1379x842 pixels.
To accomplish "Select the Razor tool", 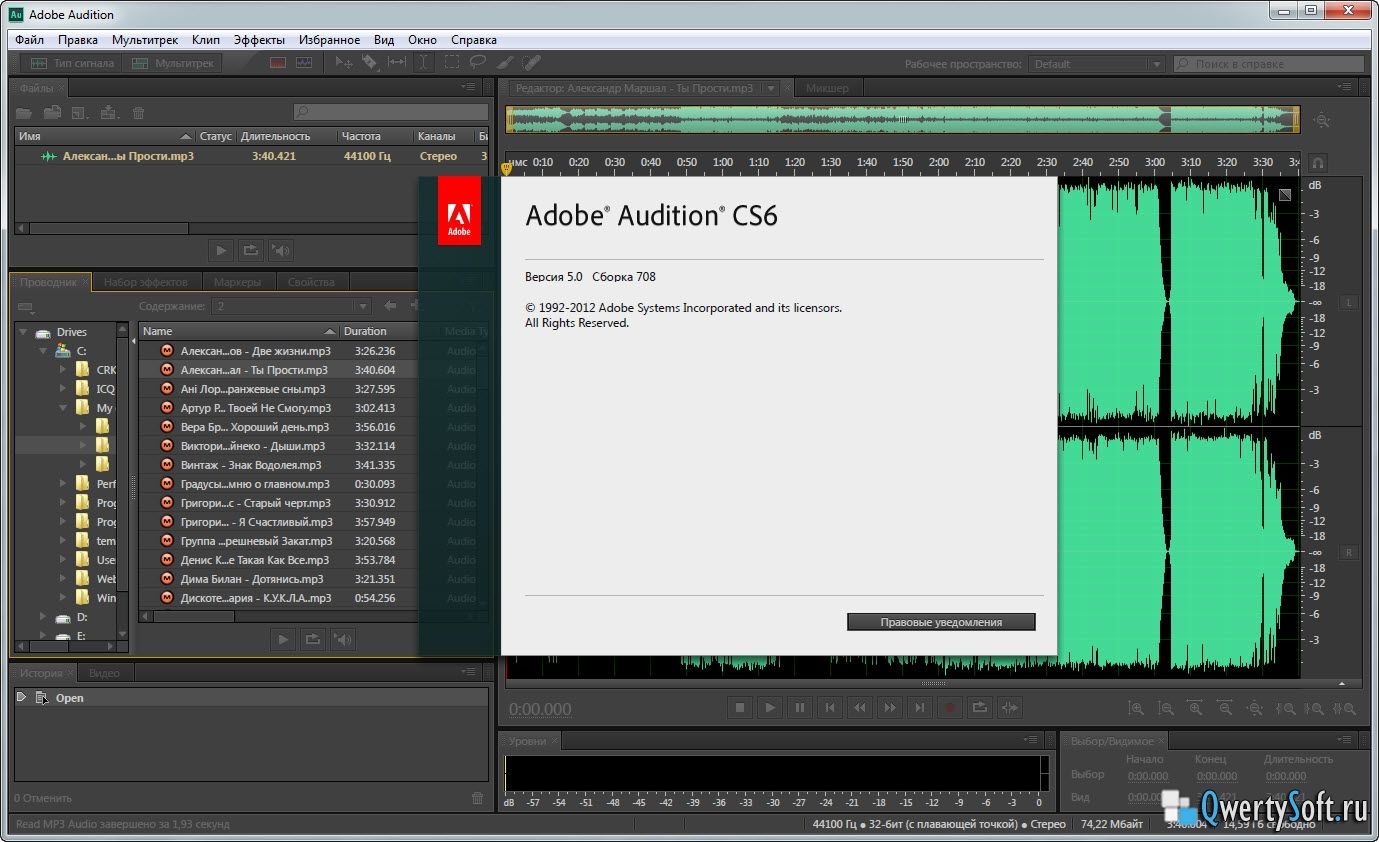I will (x=370, y=63).
